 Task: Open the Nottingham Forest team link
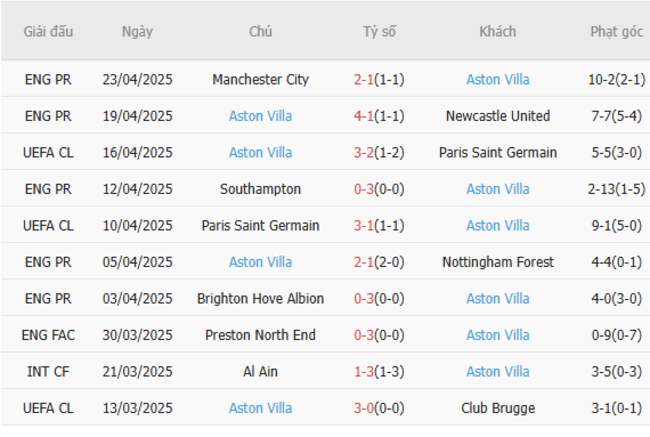tap(498, 262)
